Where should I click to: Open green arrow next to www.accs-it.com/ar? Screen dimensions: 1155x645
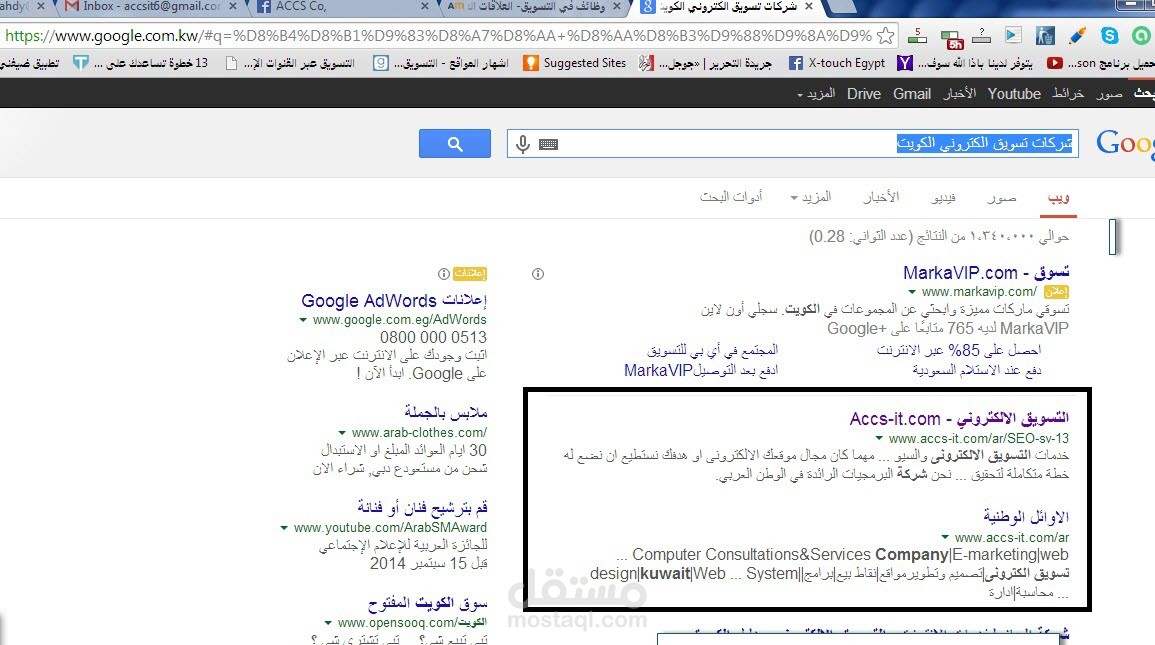coord(945,538)
